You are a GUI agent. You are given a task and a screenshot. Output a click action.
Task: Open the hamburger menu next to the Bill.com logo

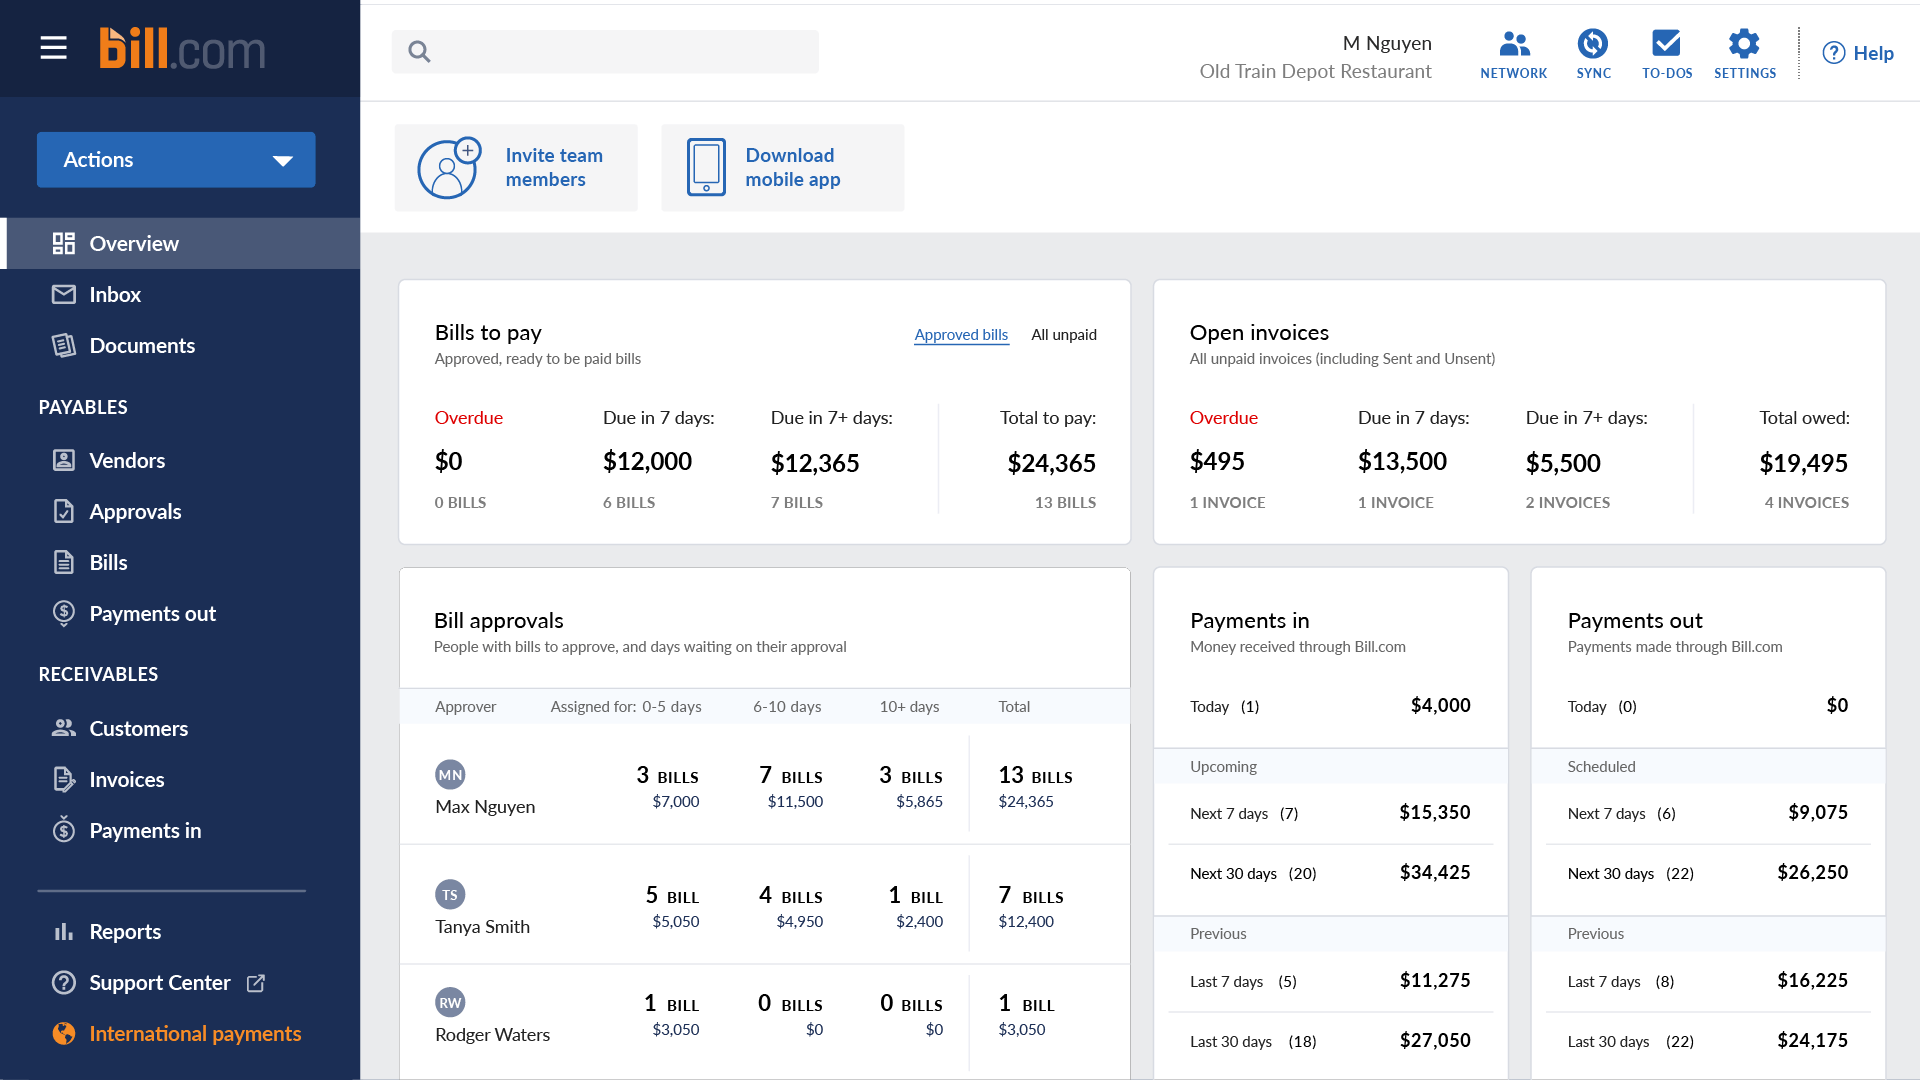[53, 48]
